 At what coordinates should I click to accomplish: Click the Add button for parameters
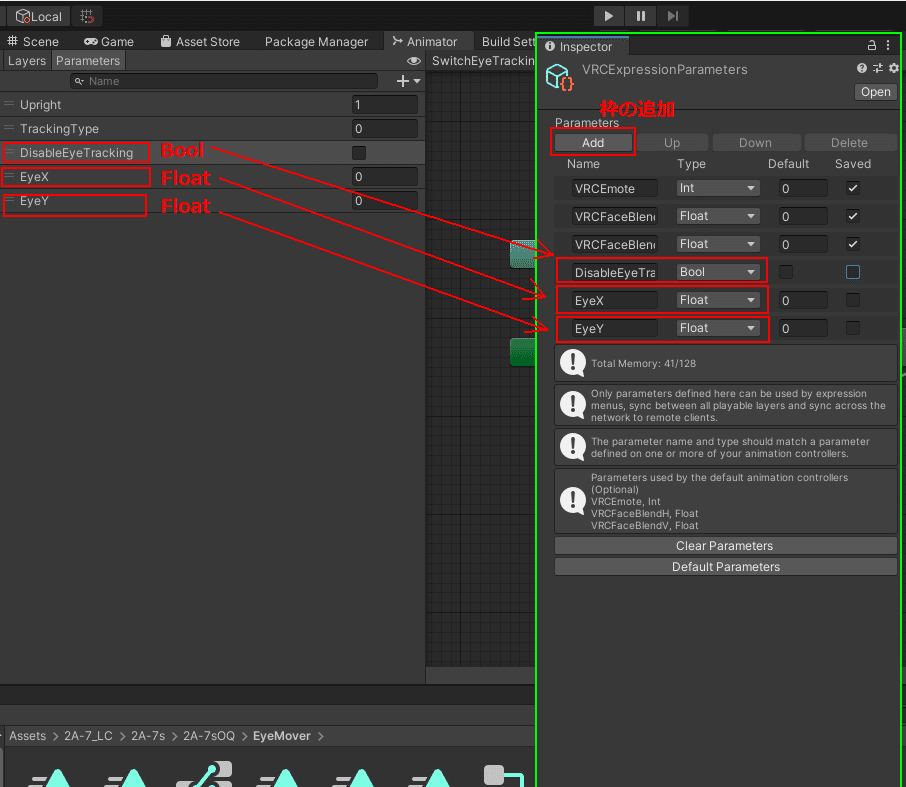tap(593, 143)
